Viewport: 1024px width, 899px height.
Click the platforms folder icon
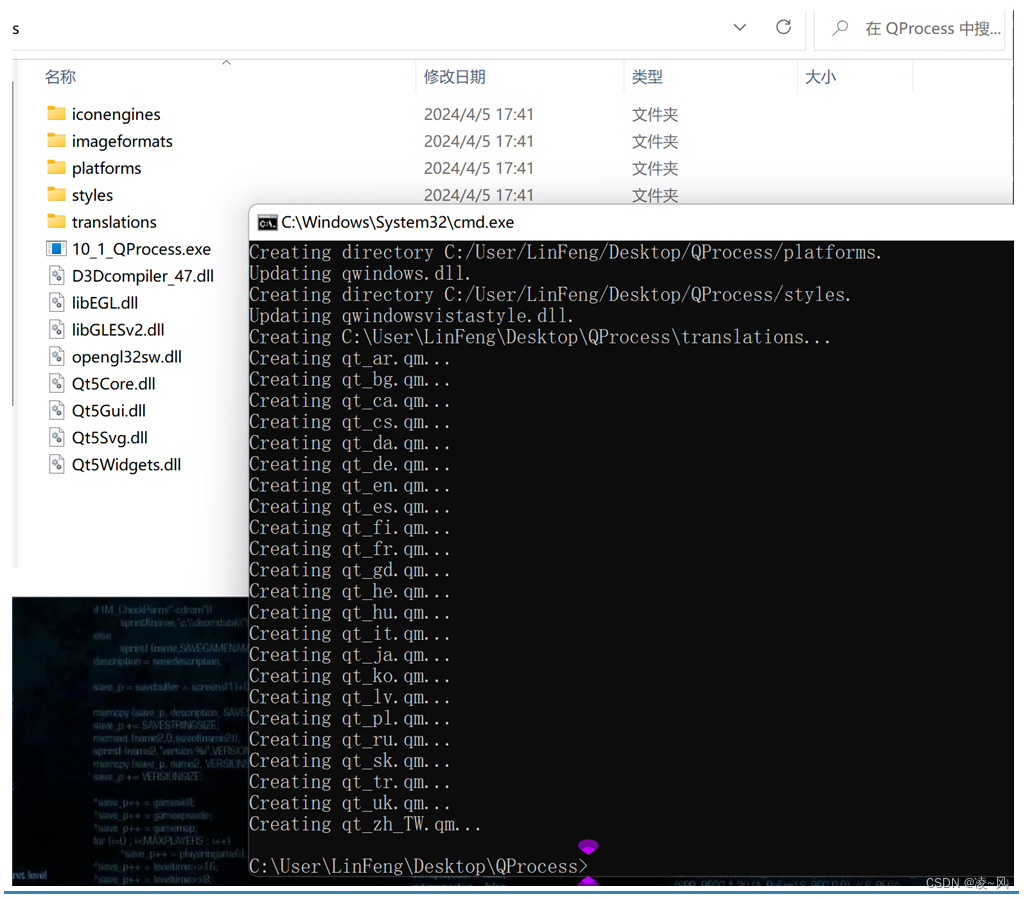(x=56, y=168)
